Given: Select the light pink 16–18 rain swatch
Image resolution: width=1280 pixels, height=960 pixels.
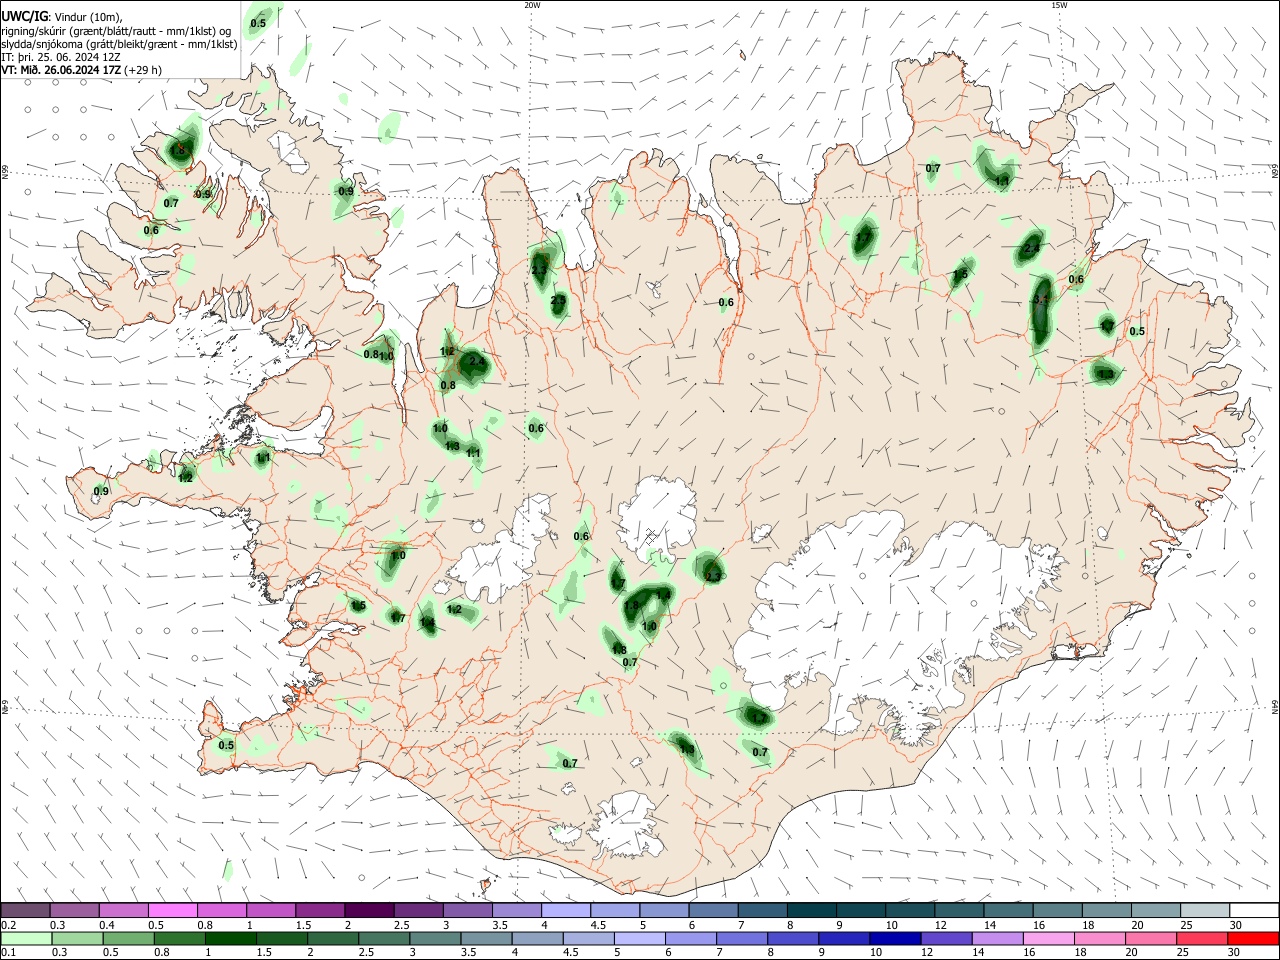Looking at the screenshot, I should (x=1049, y=939).
